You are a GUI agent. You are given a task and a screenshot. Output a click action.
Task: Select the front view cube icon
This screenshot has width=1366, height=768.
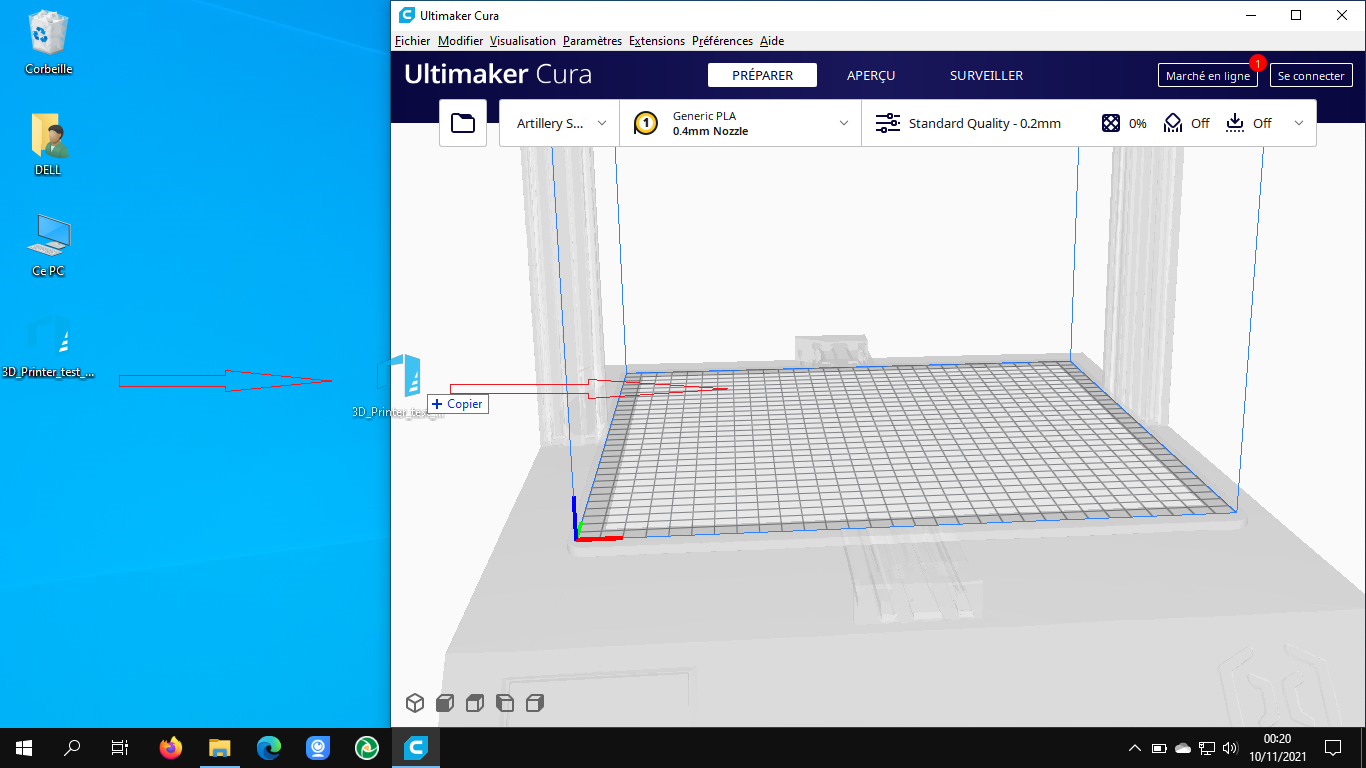tap(445, 703)
